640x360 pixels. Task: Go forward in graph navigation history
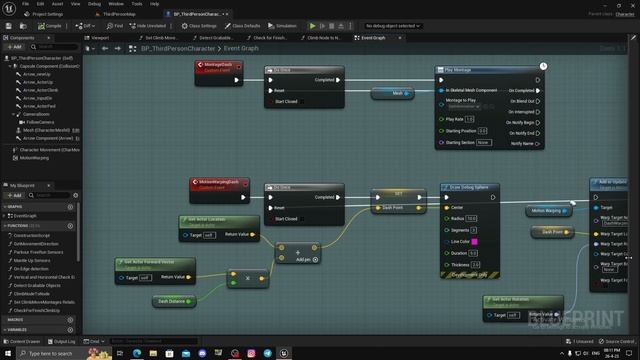tap(118, 49)
